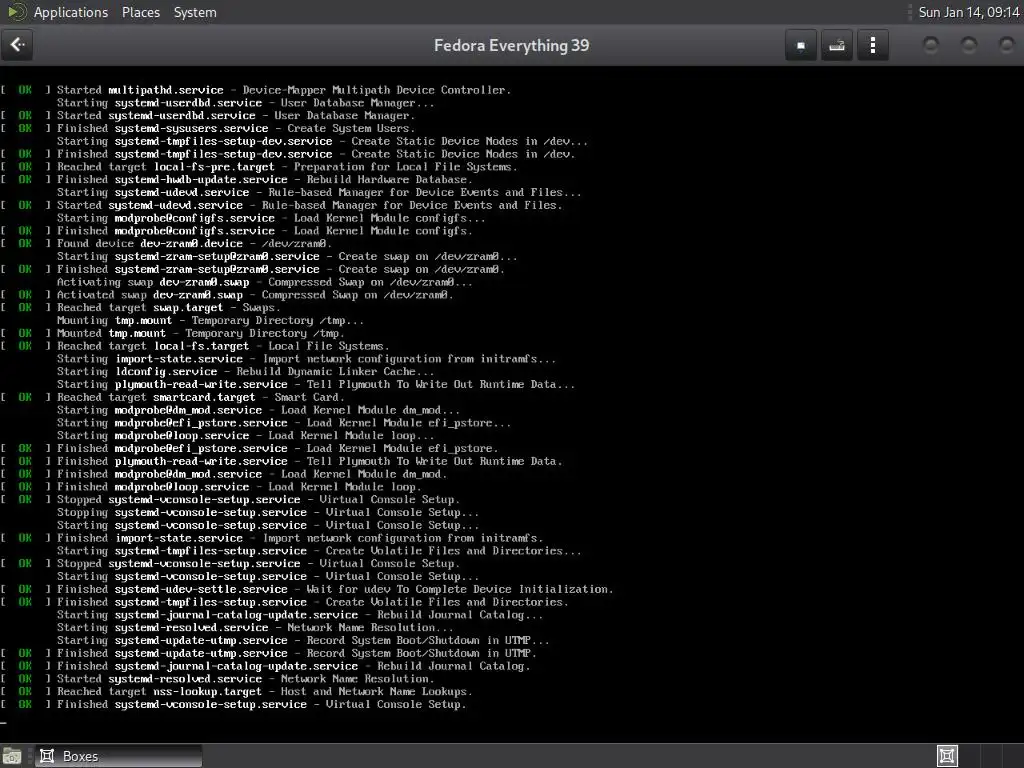This screenshot has height=768, width=1024.
Task: Click the 'Finished systemd-hwdb-update.service' line
Action: tap(236, 180)
